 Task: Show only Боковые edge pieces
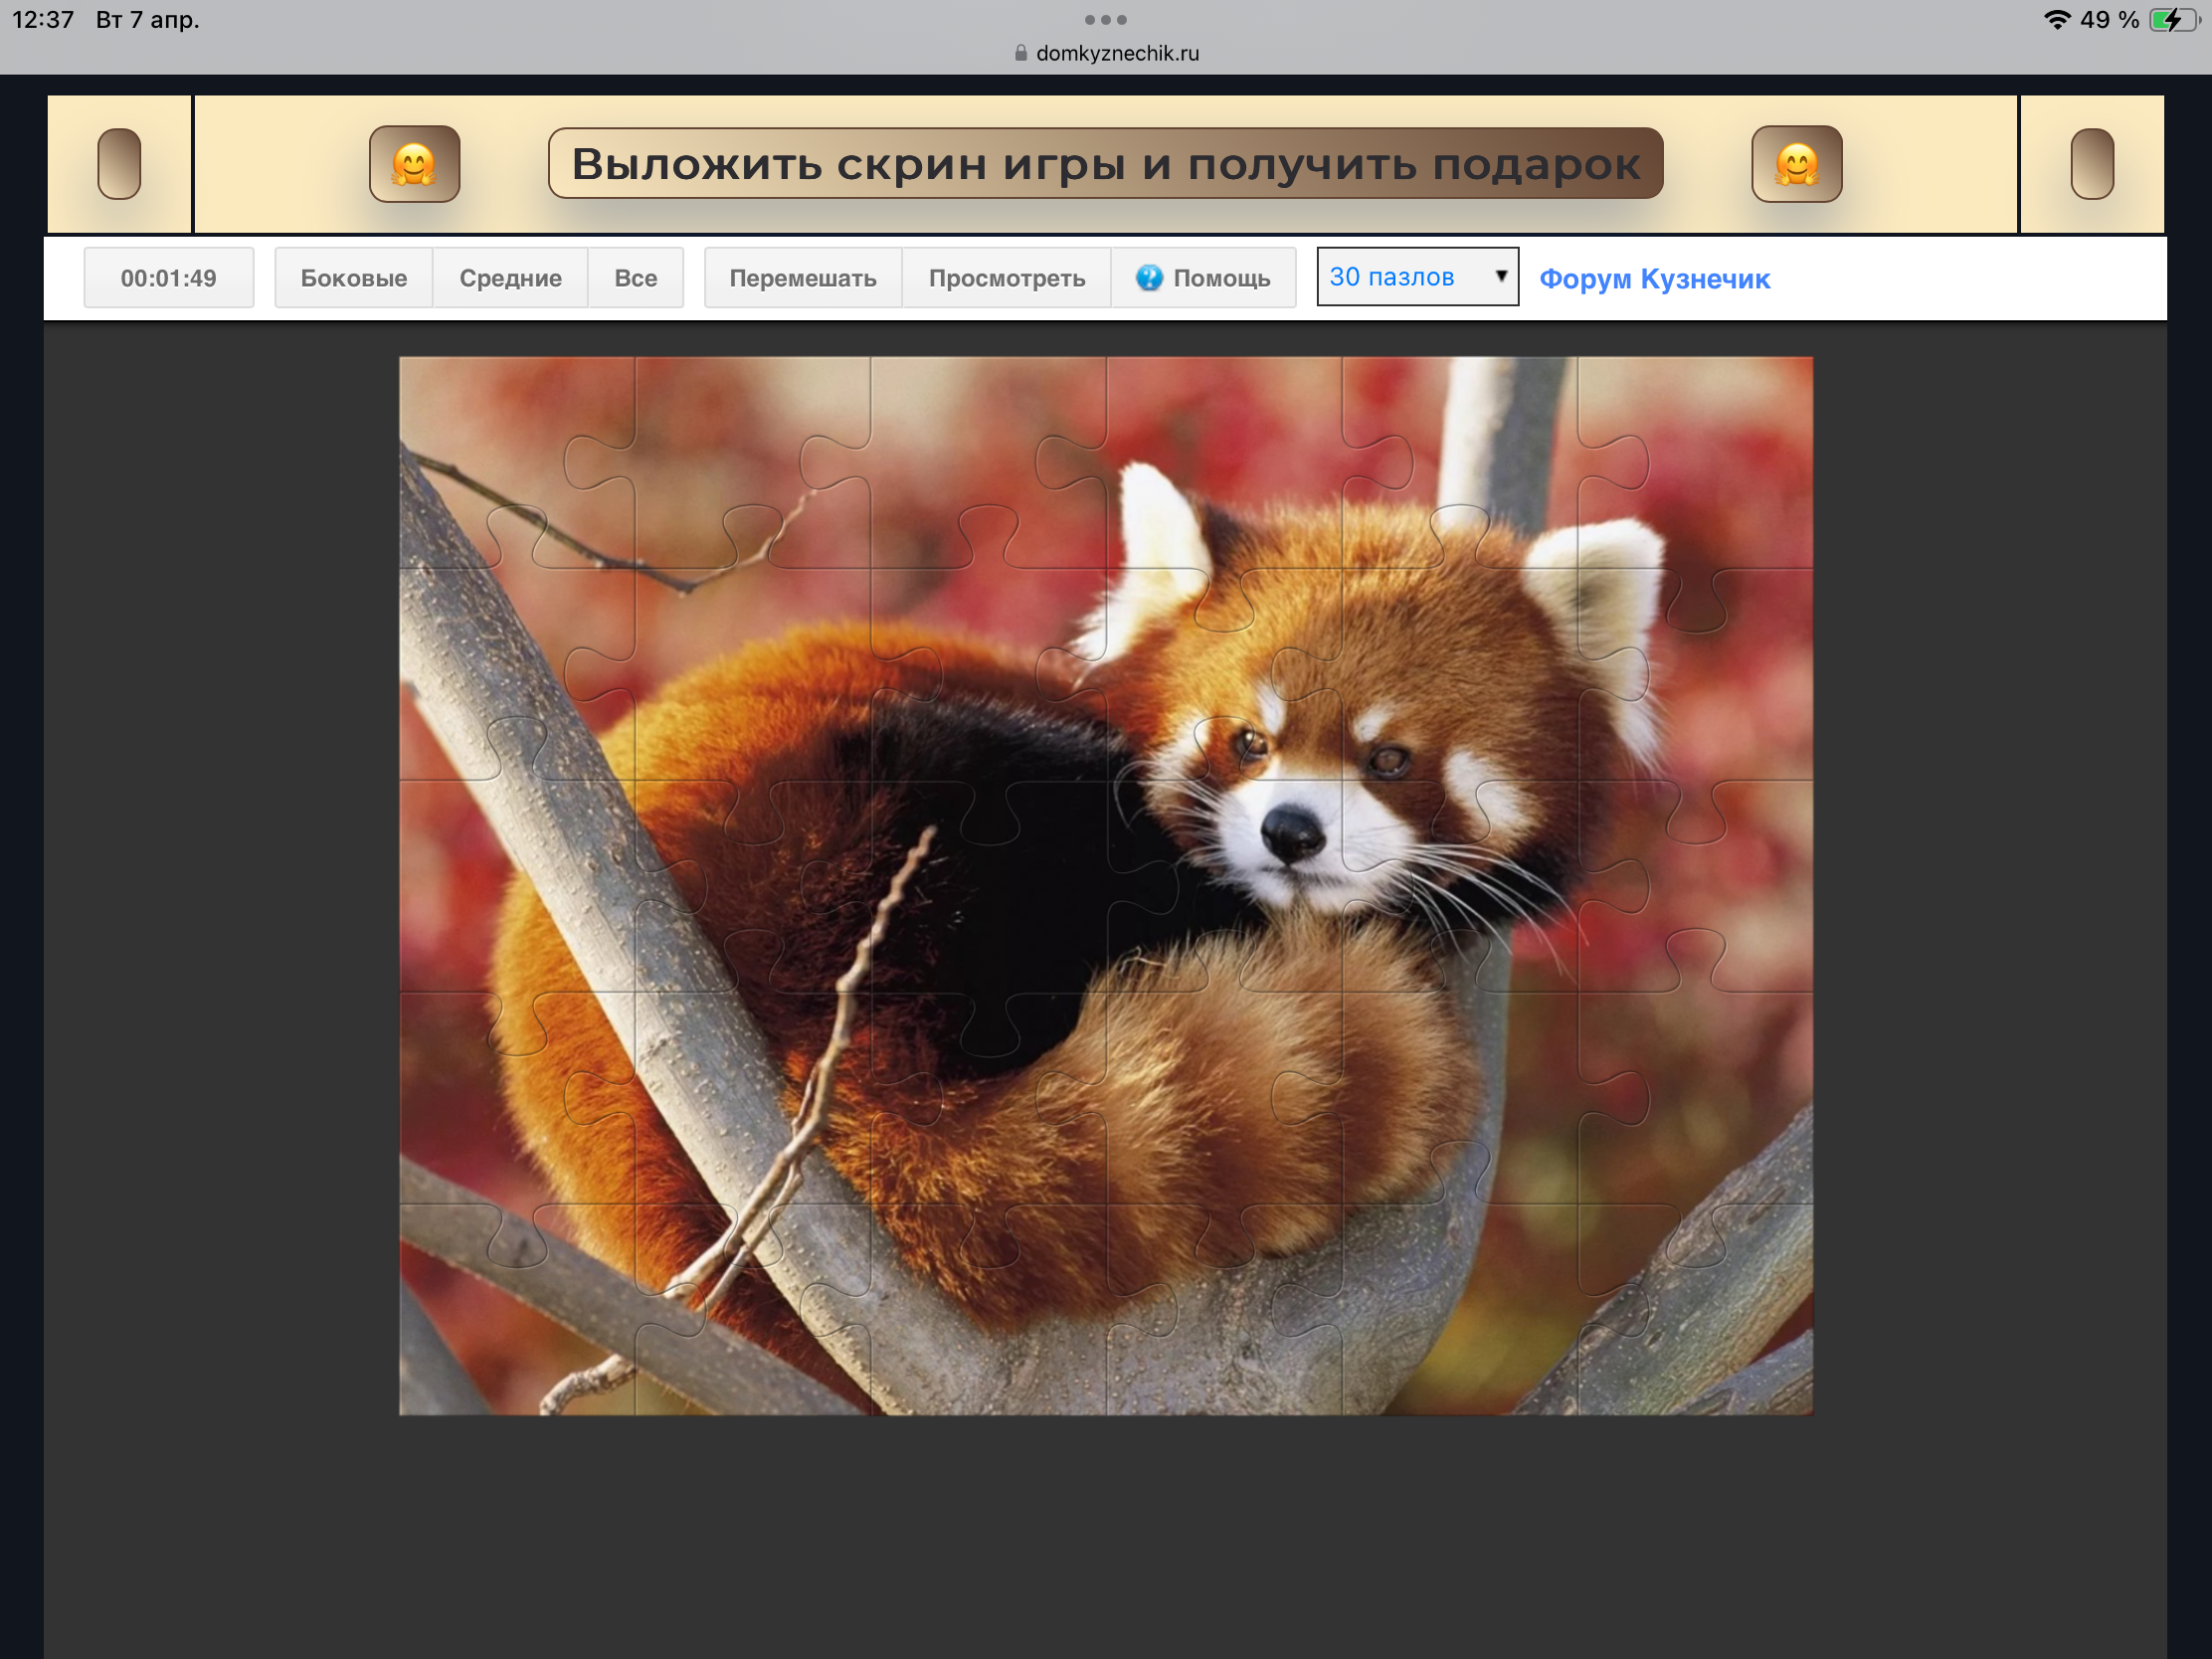(354, 278)
